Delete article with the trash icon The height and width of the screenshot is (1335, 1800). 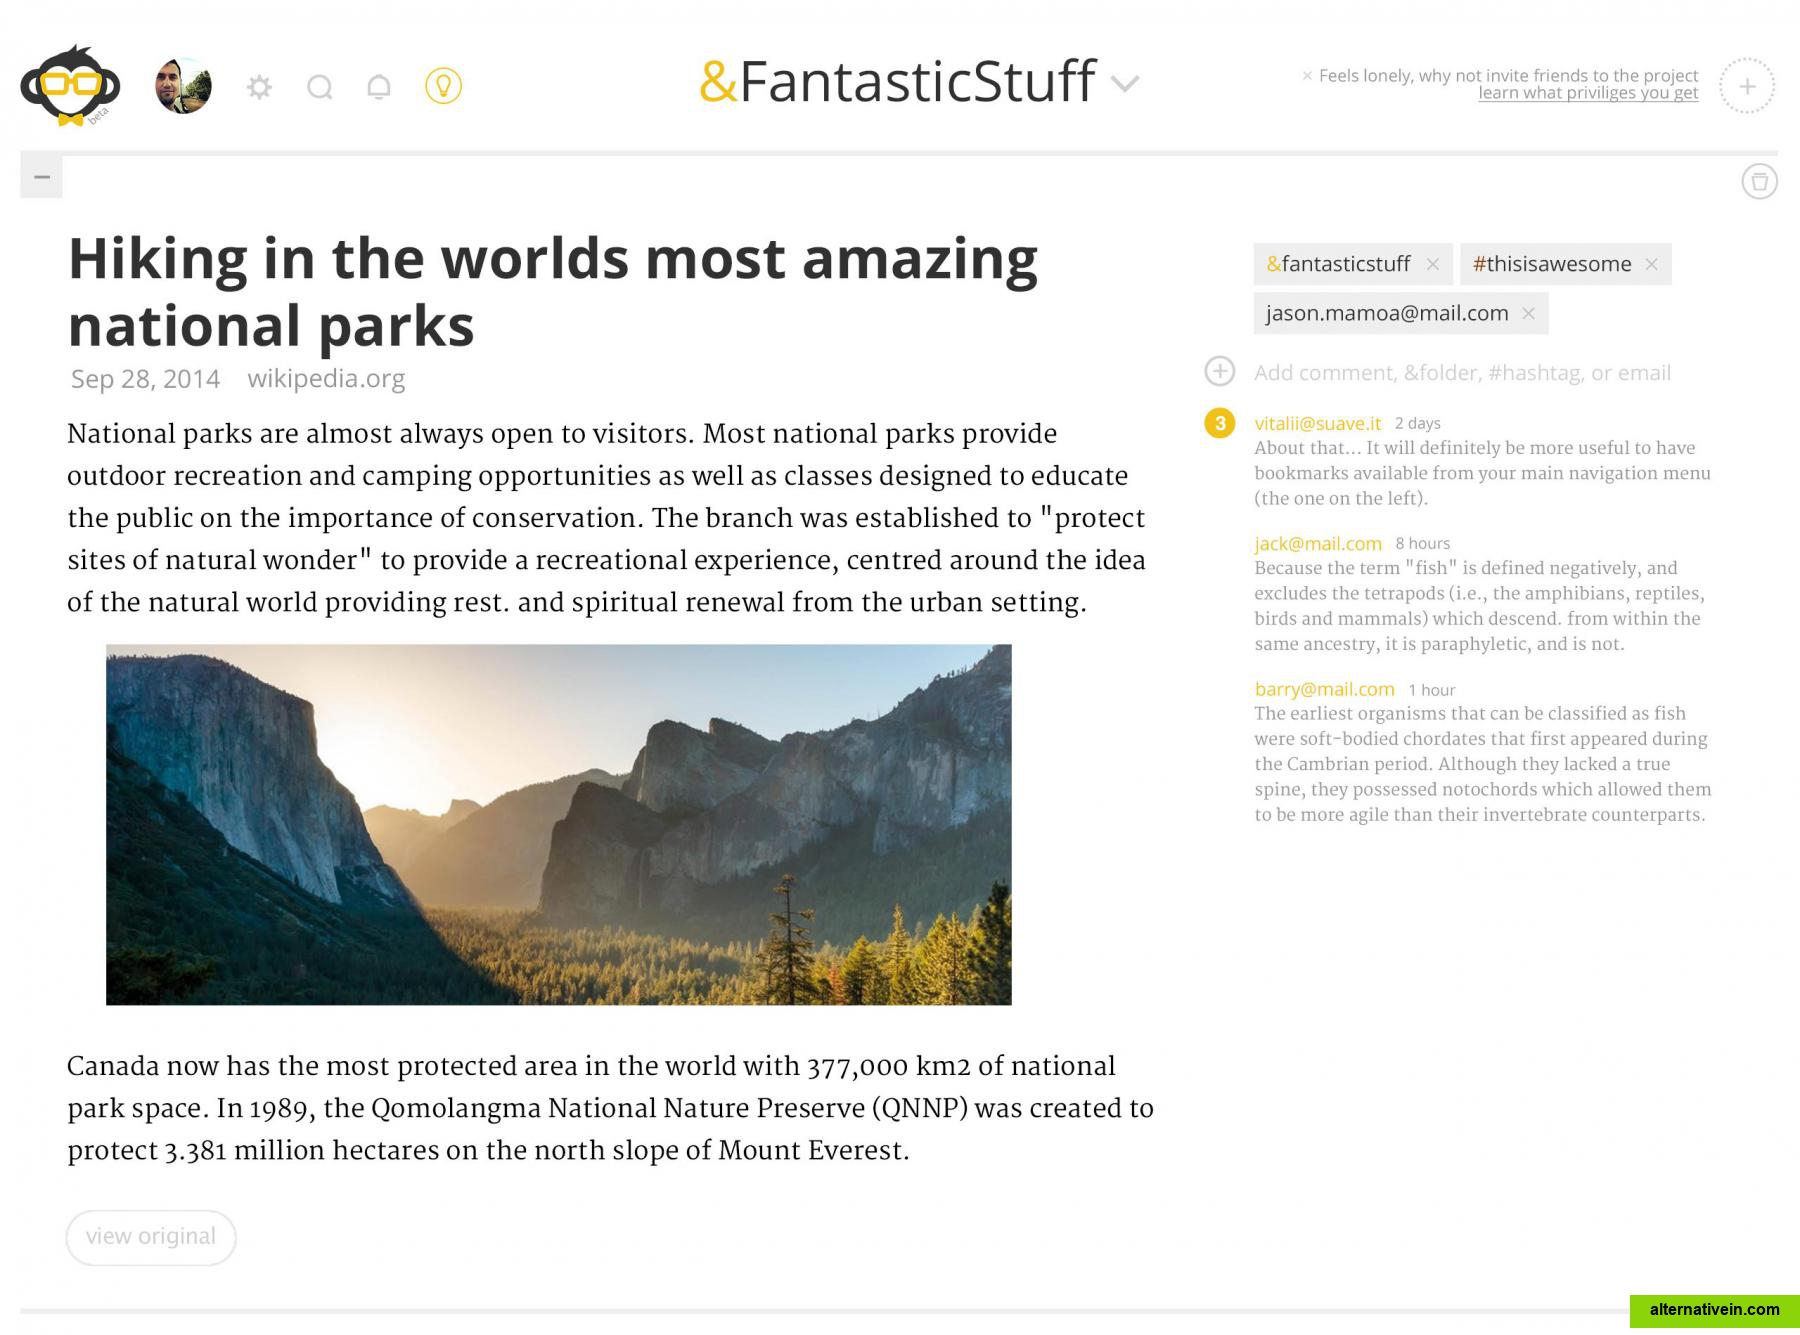[1759, 182]
